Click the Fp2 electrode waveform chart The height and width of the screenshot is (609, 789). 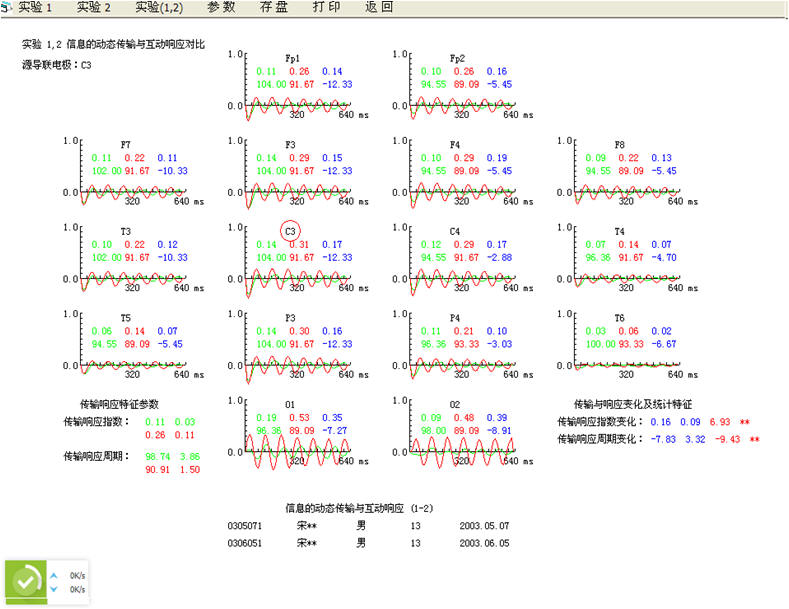[x=462, y=86]
